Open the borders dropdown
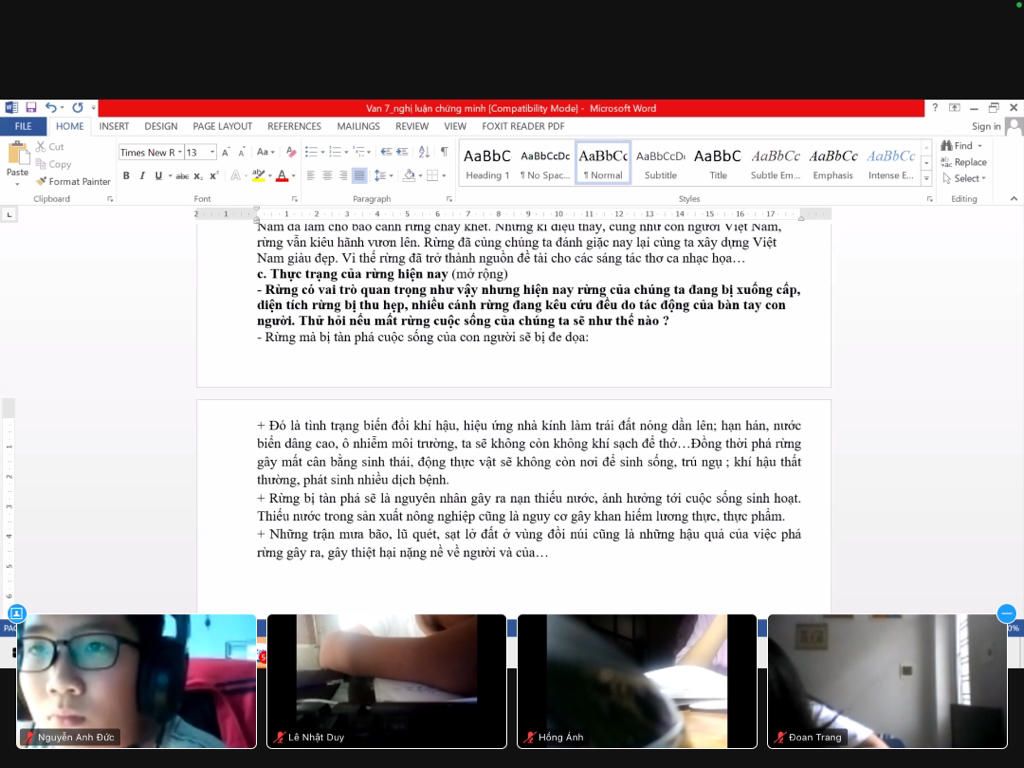 444,176
